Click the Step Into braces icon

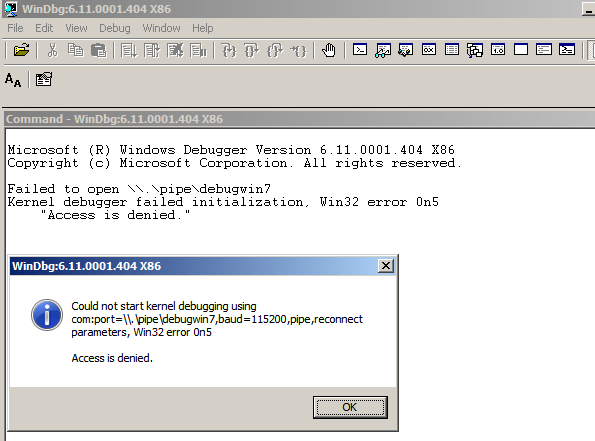229,50
